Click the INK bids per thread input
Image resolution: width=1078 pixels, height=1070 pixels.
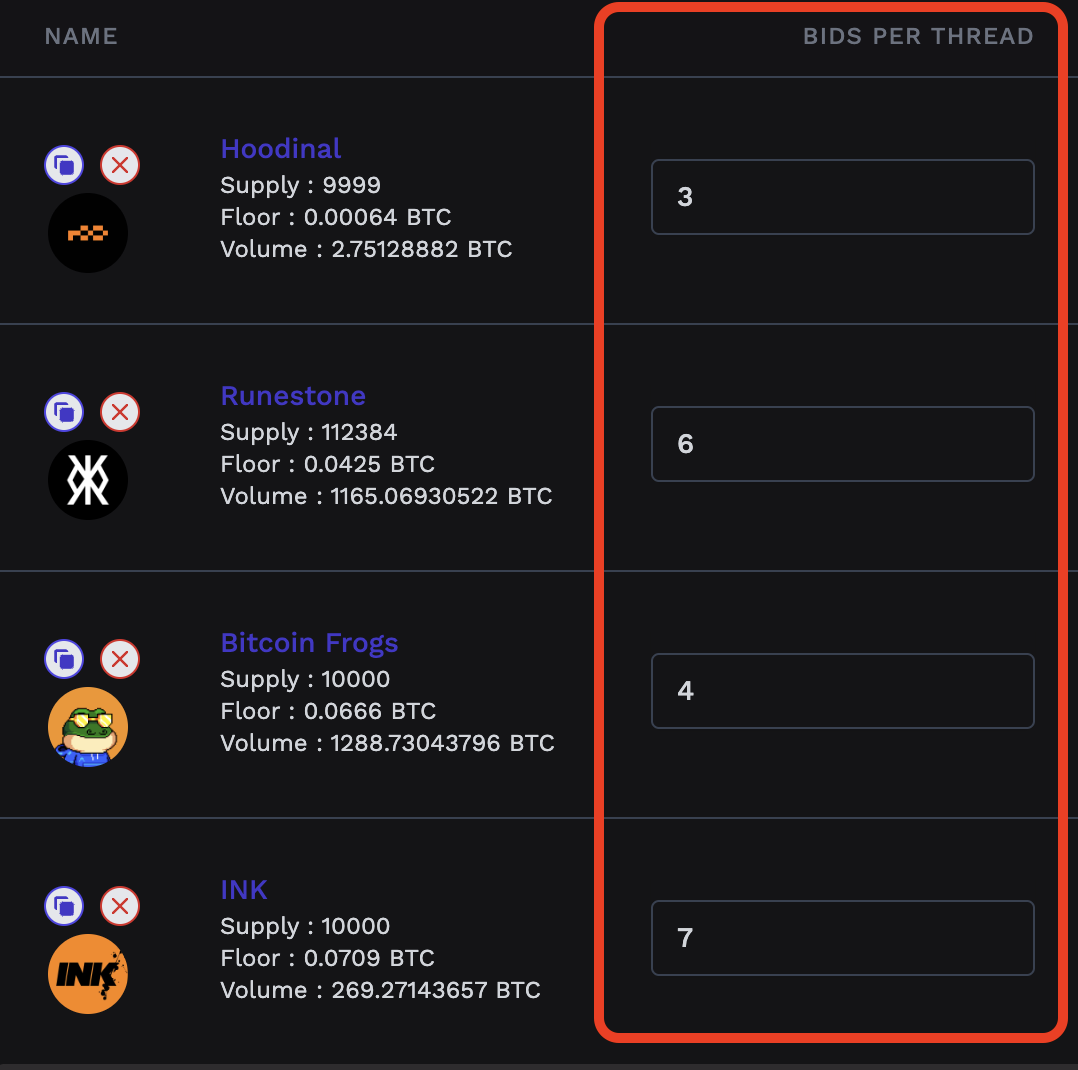click(x=842, y=938)
